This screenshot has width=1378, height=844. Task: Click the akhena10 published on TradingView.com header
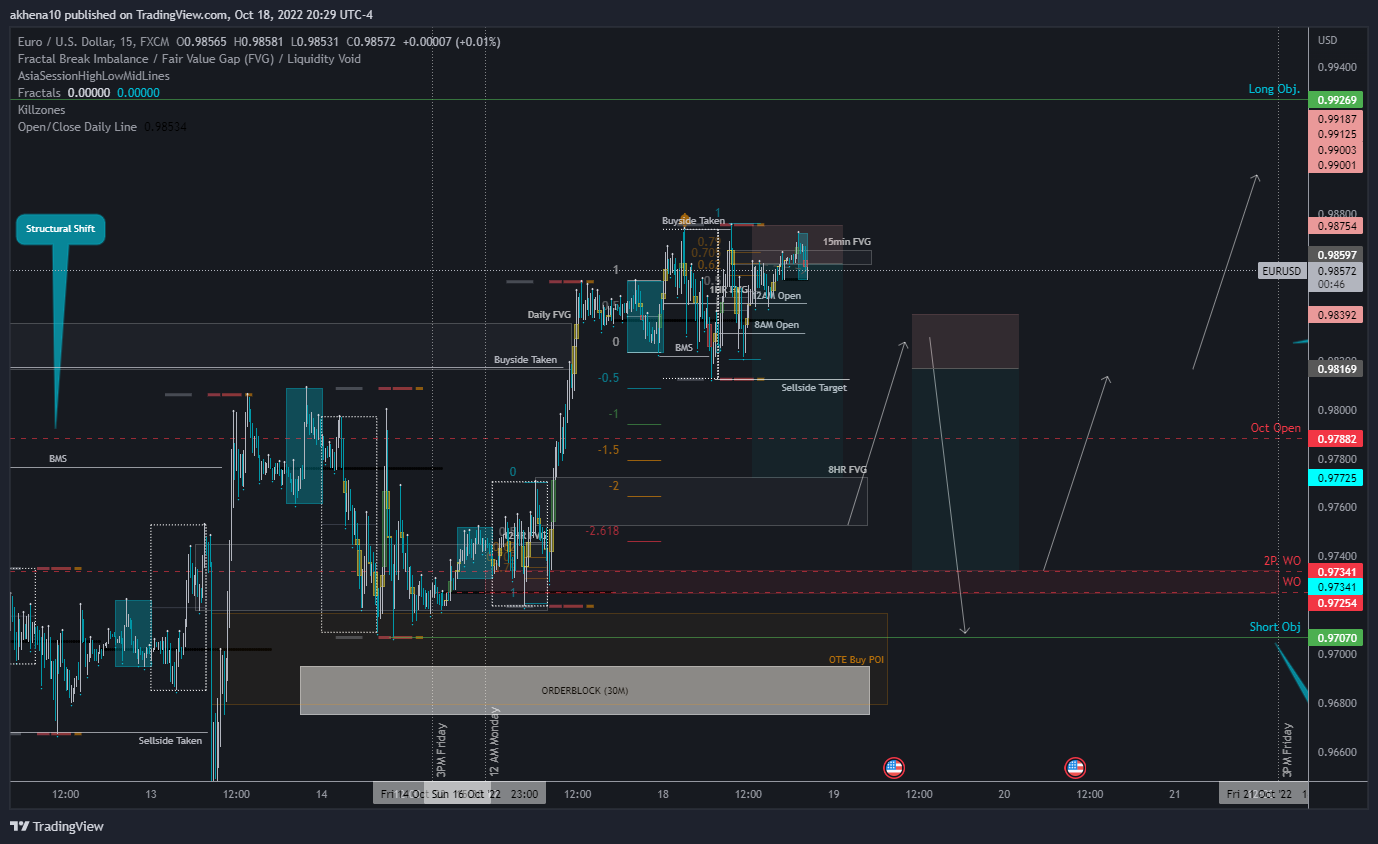(191, 15)
